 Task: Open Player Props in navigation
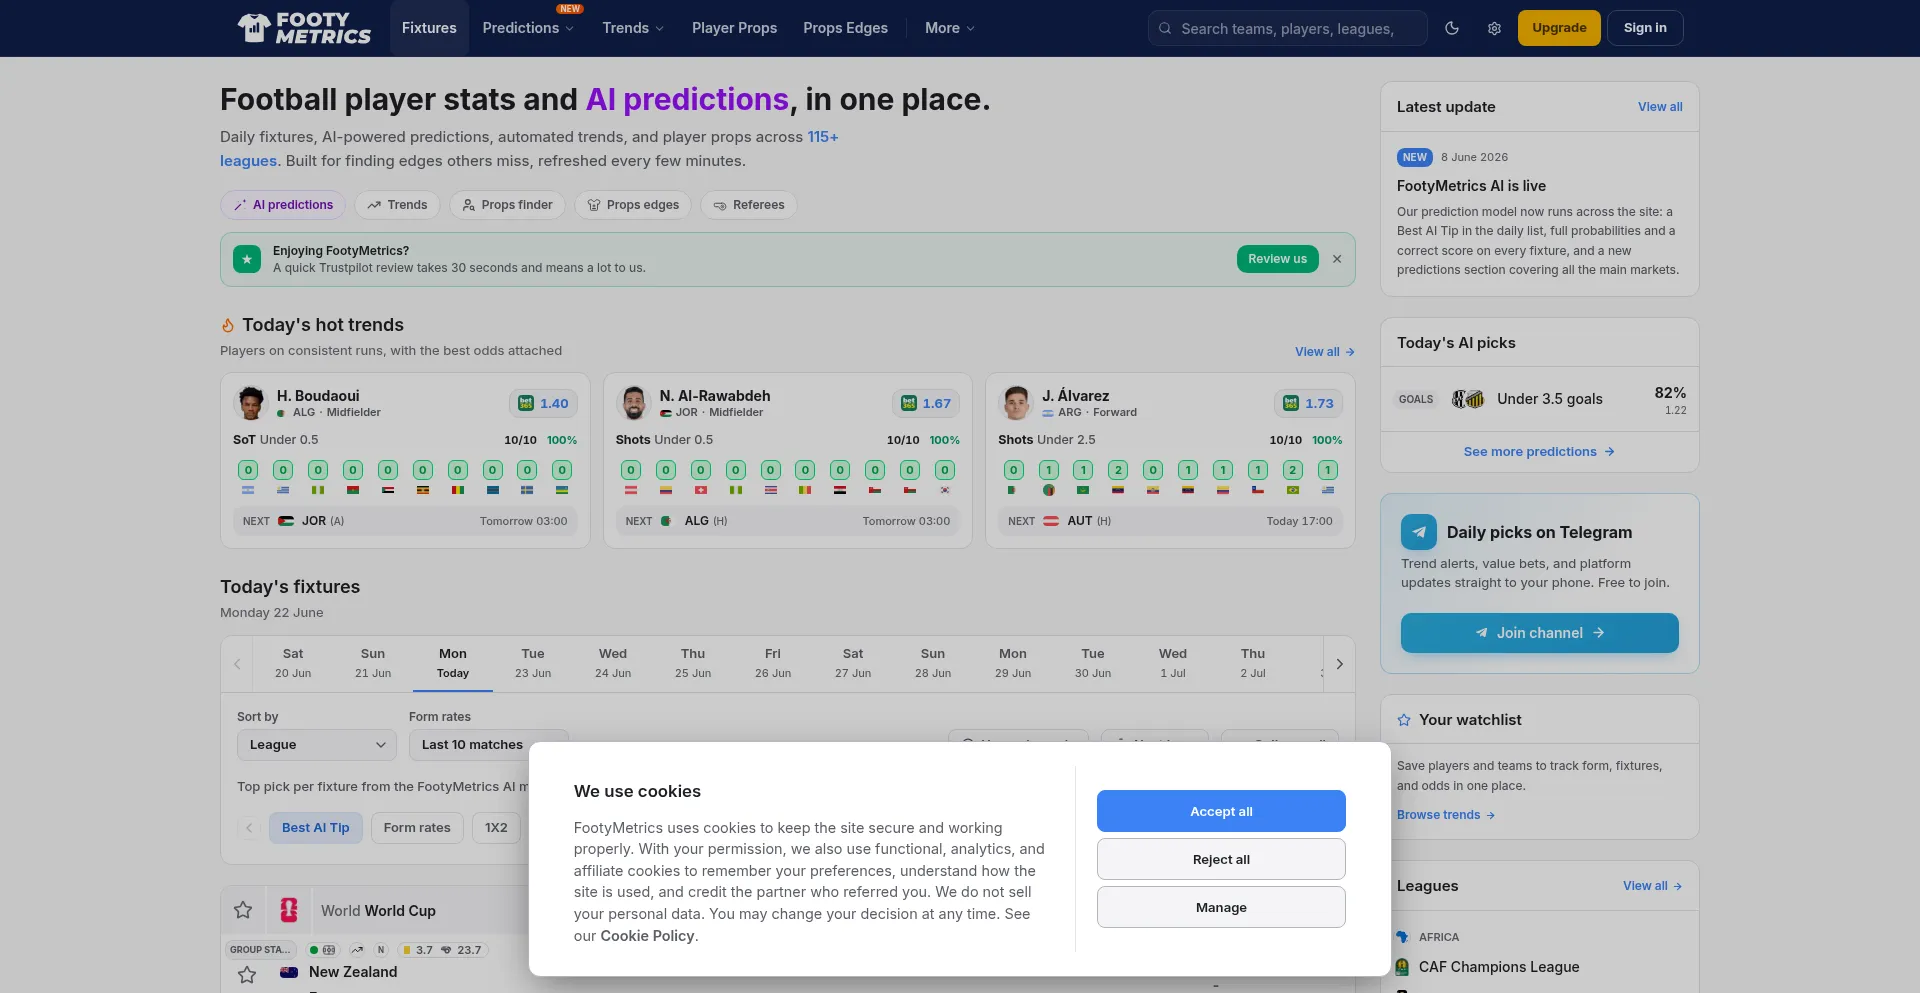click(734, 28)
